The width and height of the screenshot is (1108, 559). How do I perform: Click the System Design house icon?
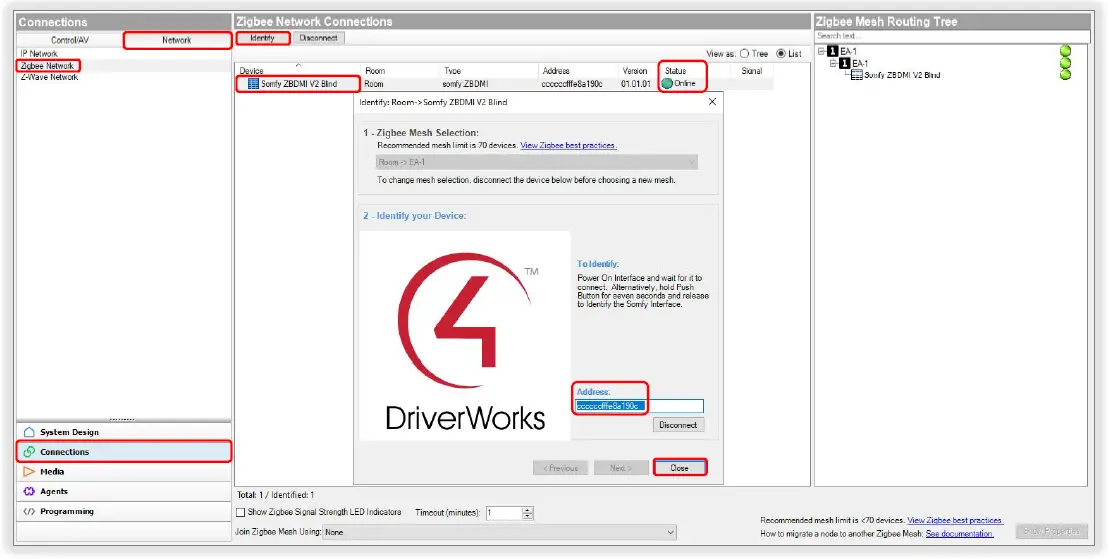tap(29, 432)
